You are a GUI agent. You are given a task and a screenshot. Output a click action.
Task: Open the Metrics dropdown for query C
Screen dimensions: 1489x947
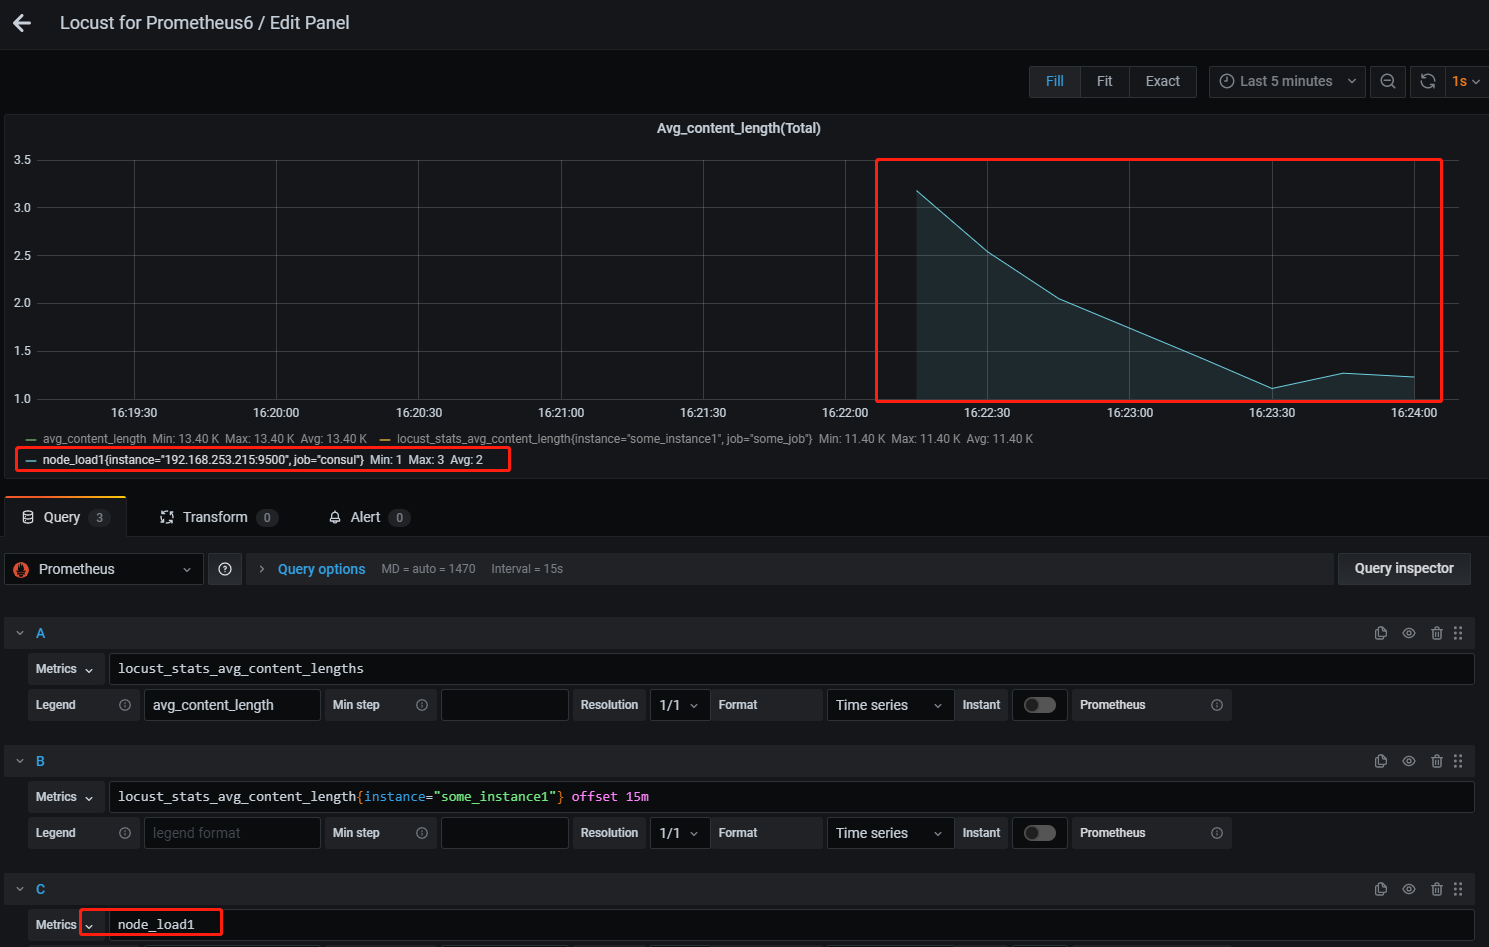pyautogui.click(x=91, y=923)
